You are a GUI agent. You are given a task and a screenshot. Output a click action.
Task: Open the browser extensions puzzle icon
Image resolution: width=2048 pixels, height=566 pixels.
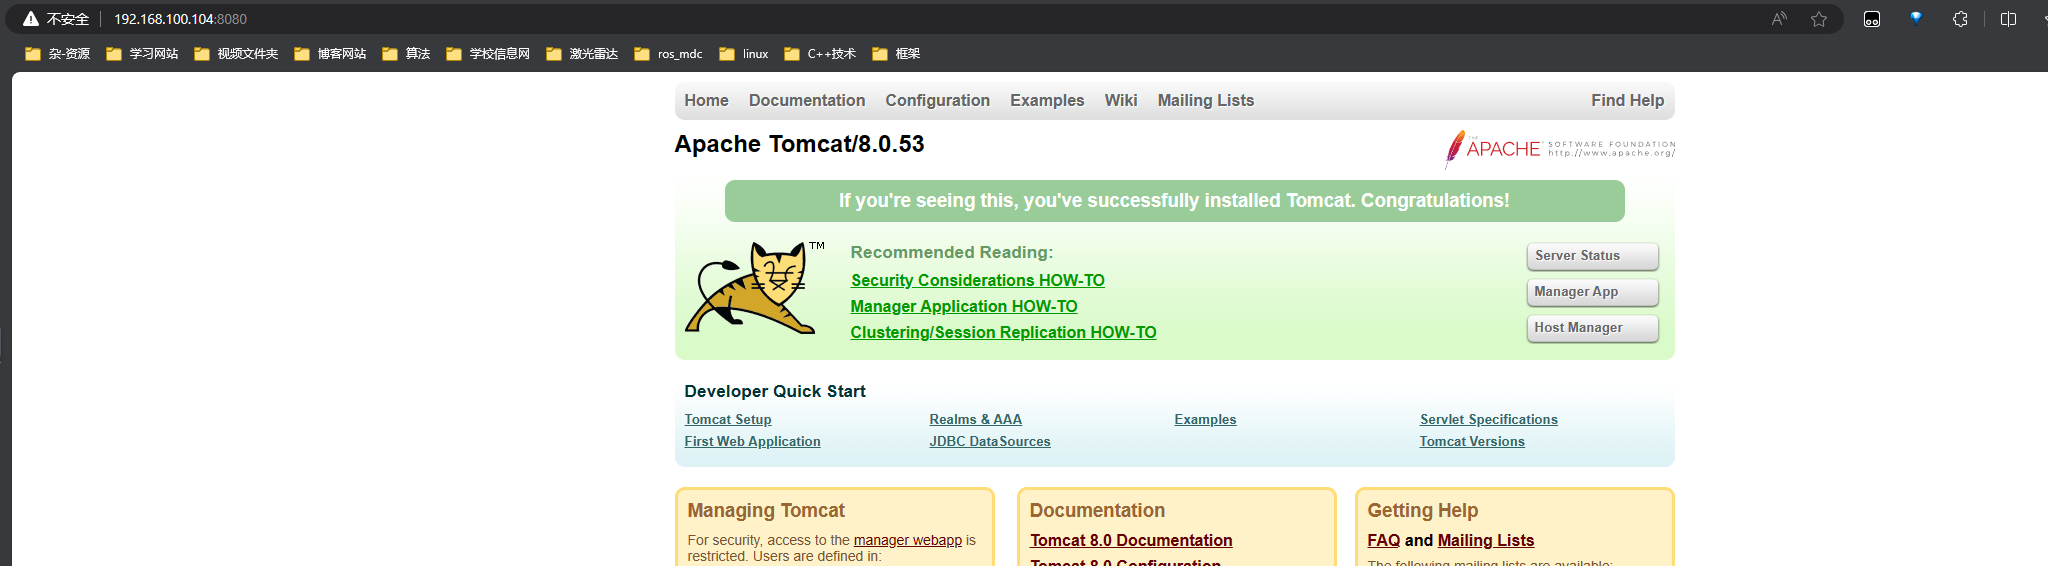pos(1960,19)
